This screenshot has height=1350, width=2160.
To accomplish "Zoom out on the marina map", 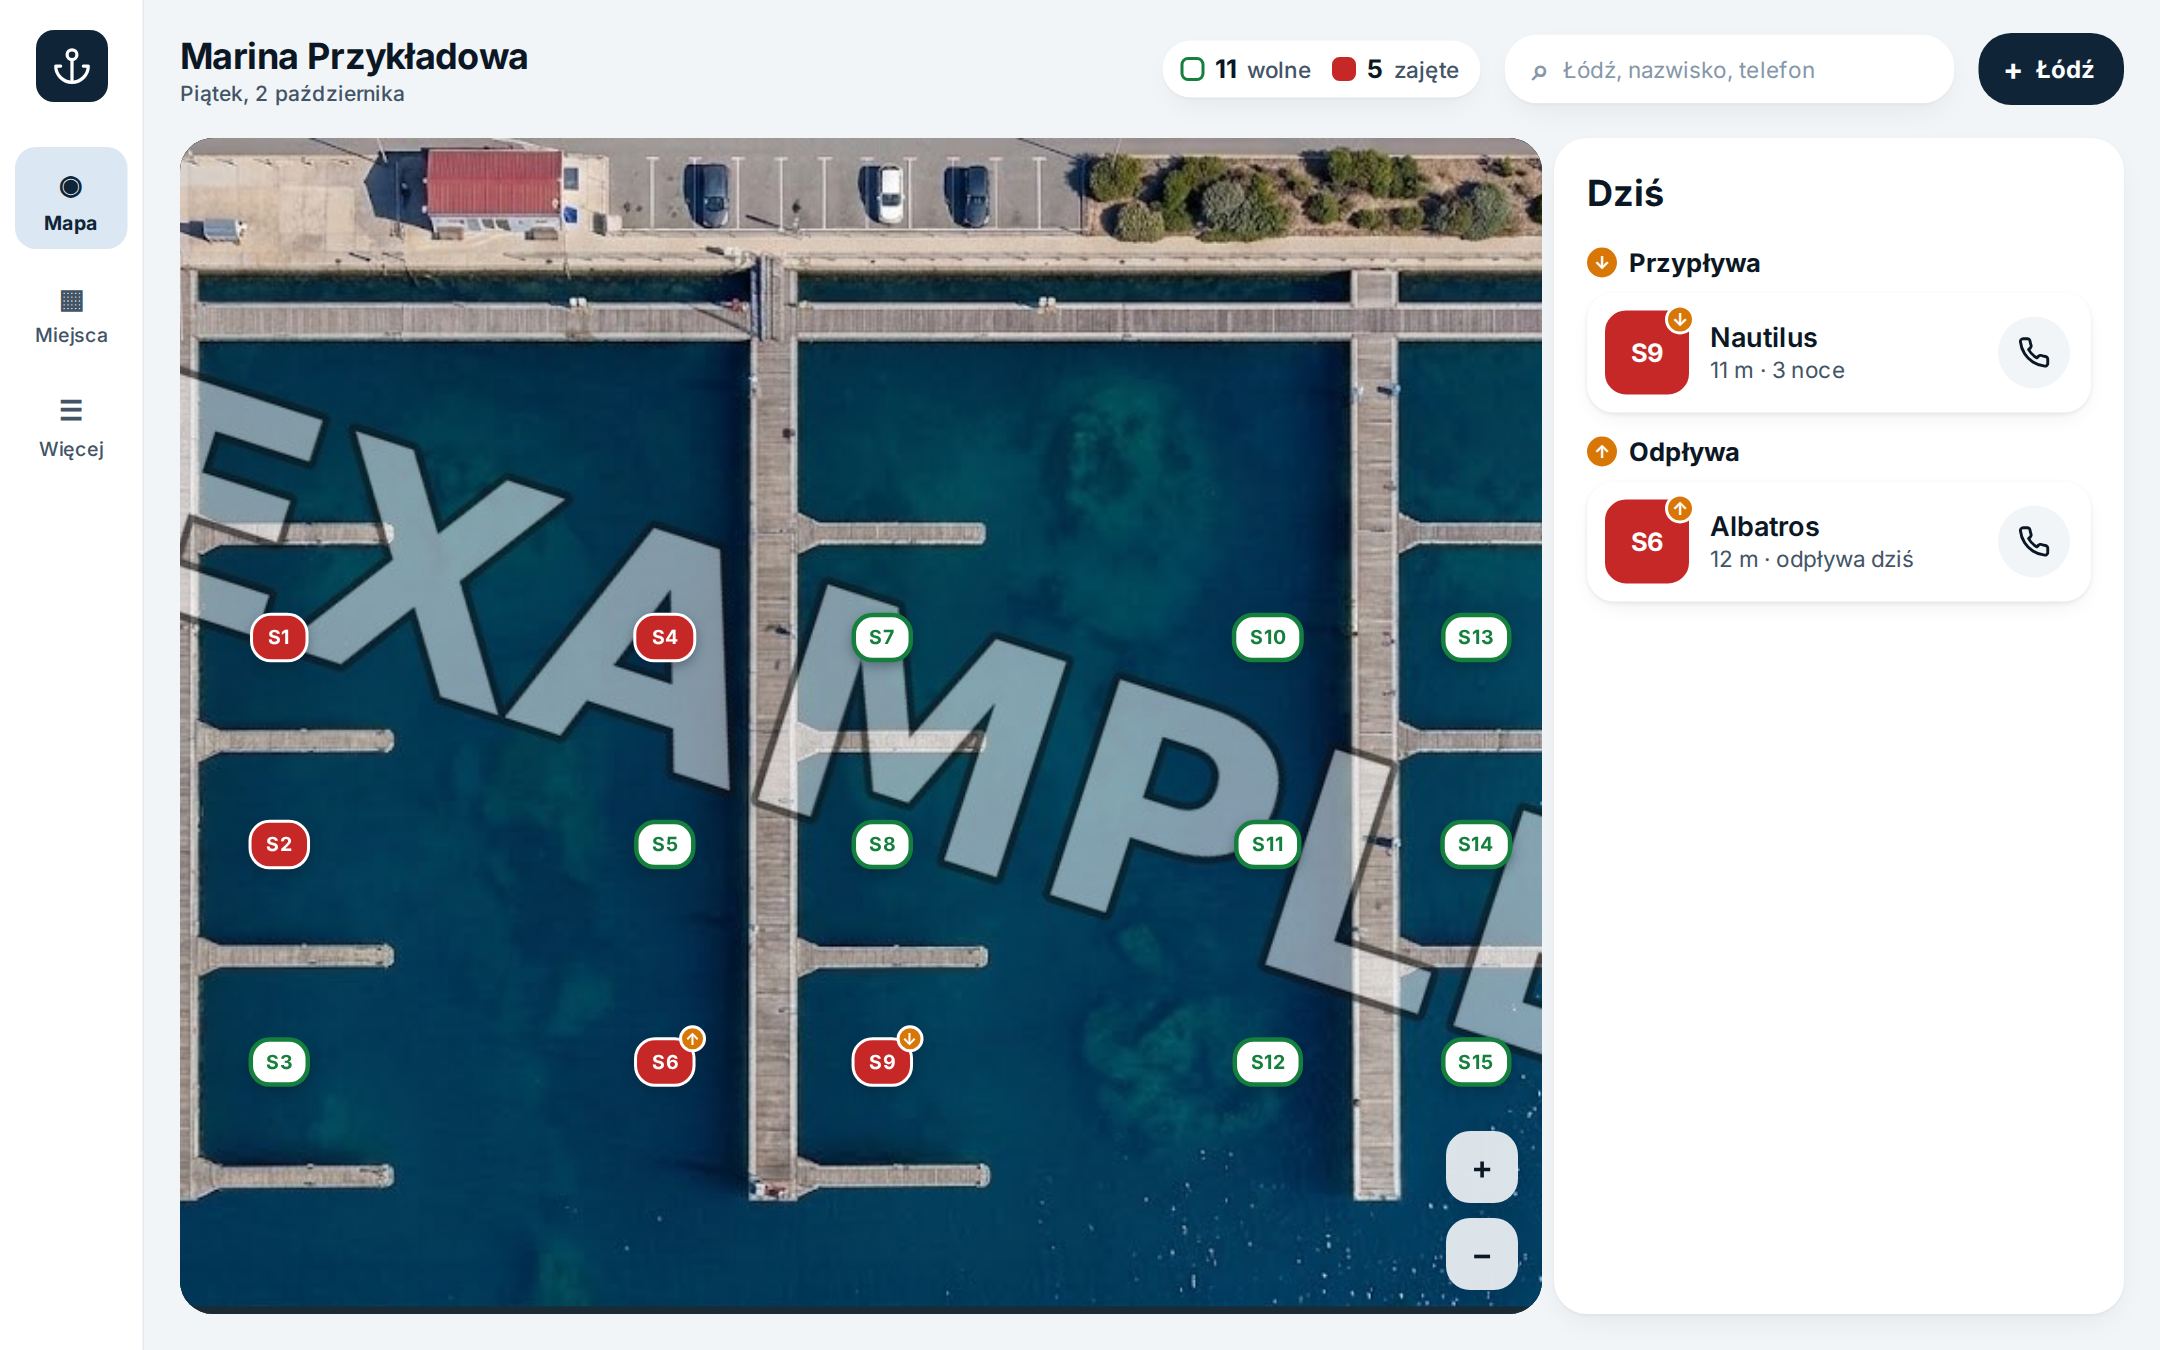I will pos(1481,1255).
